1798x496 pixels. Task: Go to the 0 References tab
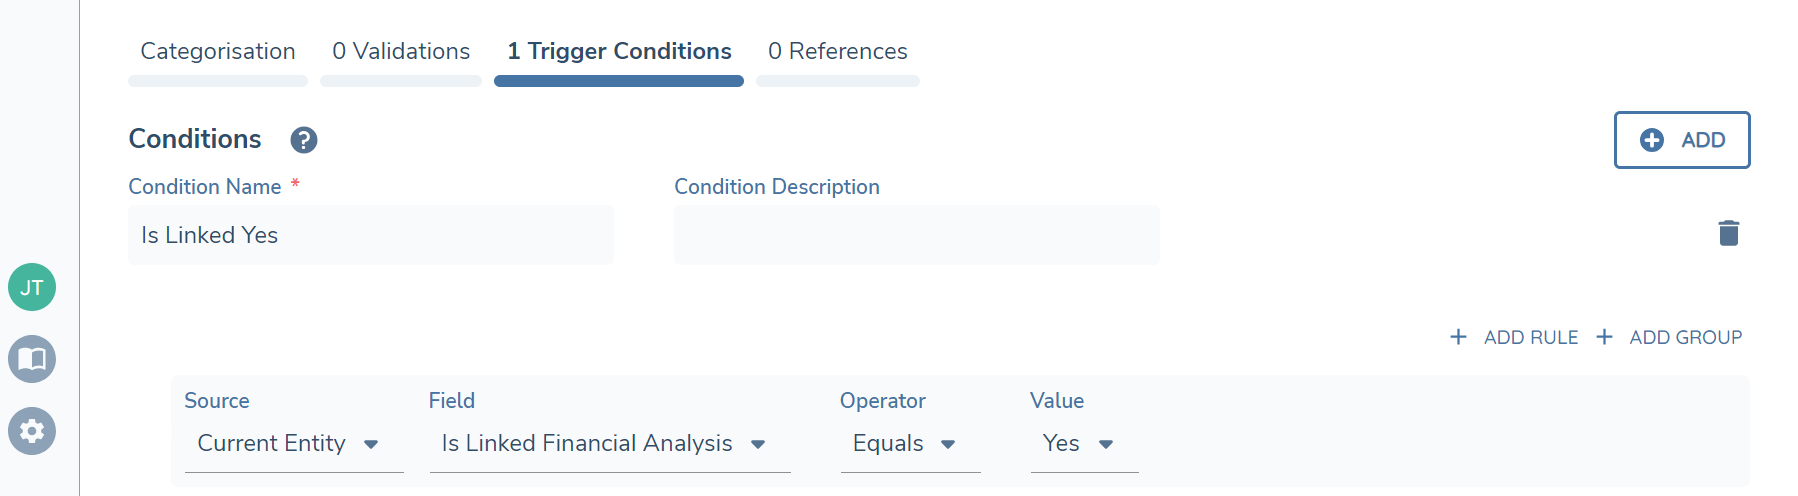838,52
